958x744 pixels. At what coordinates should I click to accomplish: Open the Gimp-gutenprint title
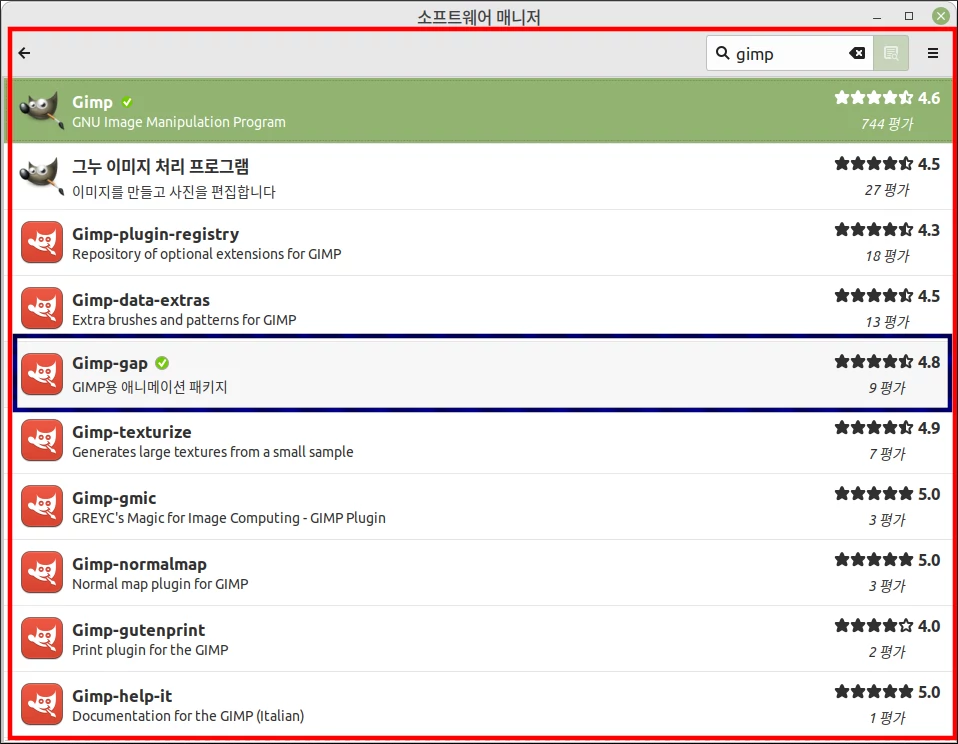tap(139, 630)
